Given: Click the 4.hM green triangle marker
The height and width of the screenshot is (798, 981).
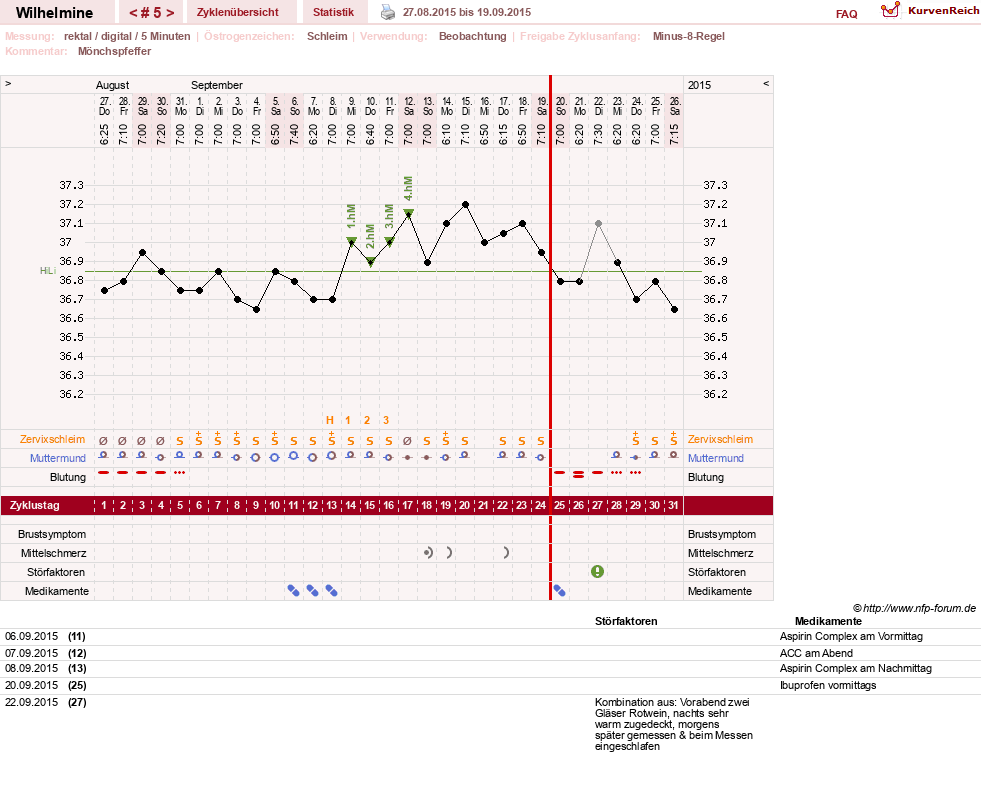Looking at the screenshot, I should tap(409, 213).
